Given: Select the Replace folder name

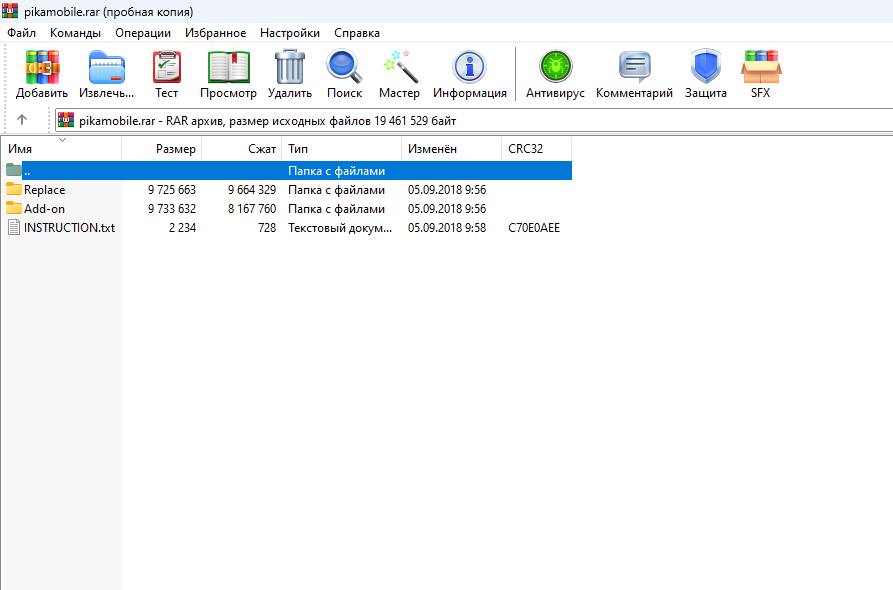Looking at the screenshot, I should click(44, 190).
